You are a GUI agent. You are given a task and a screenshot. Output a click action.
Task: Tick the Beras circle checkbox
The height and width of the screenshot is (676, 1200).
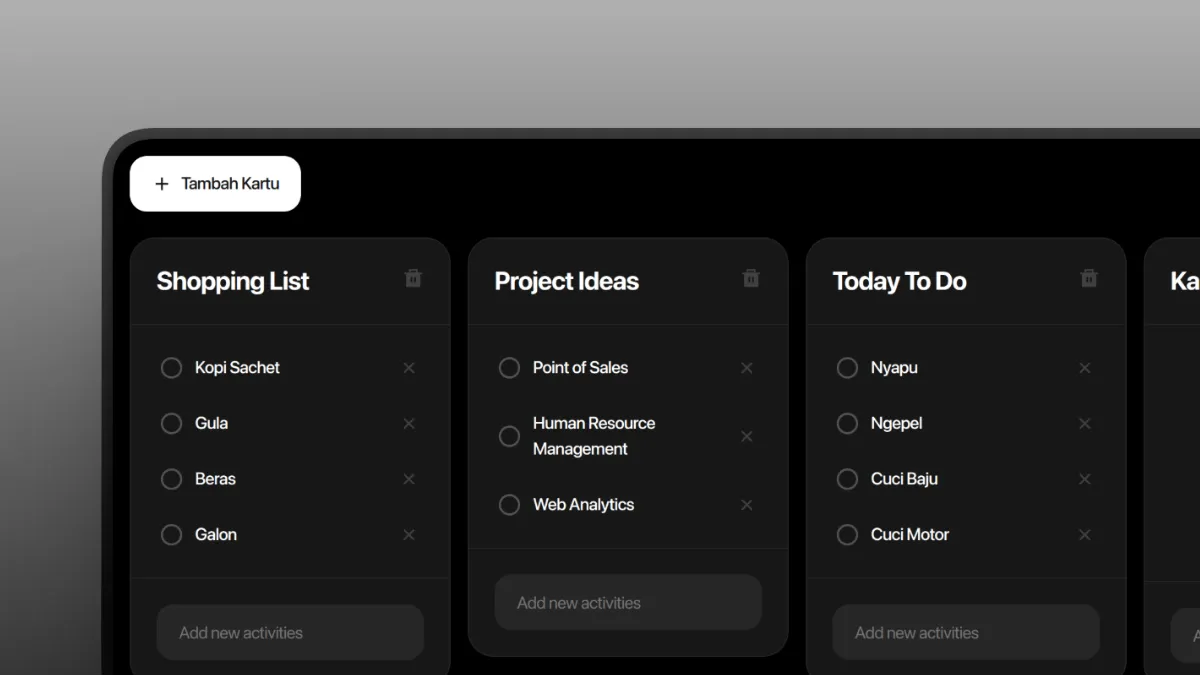[x=171, y=479]
